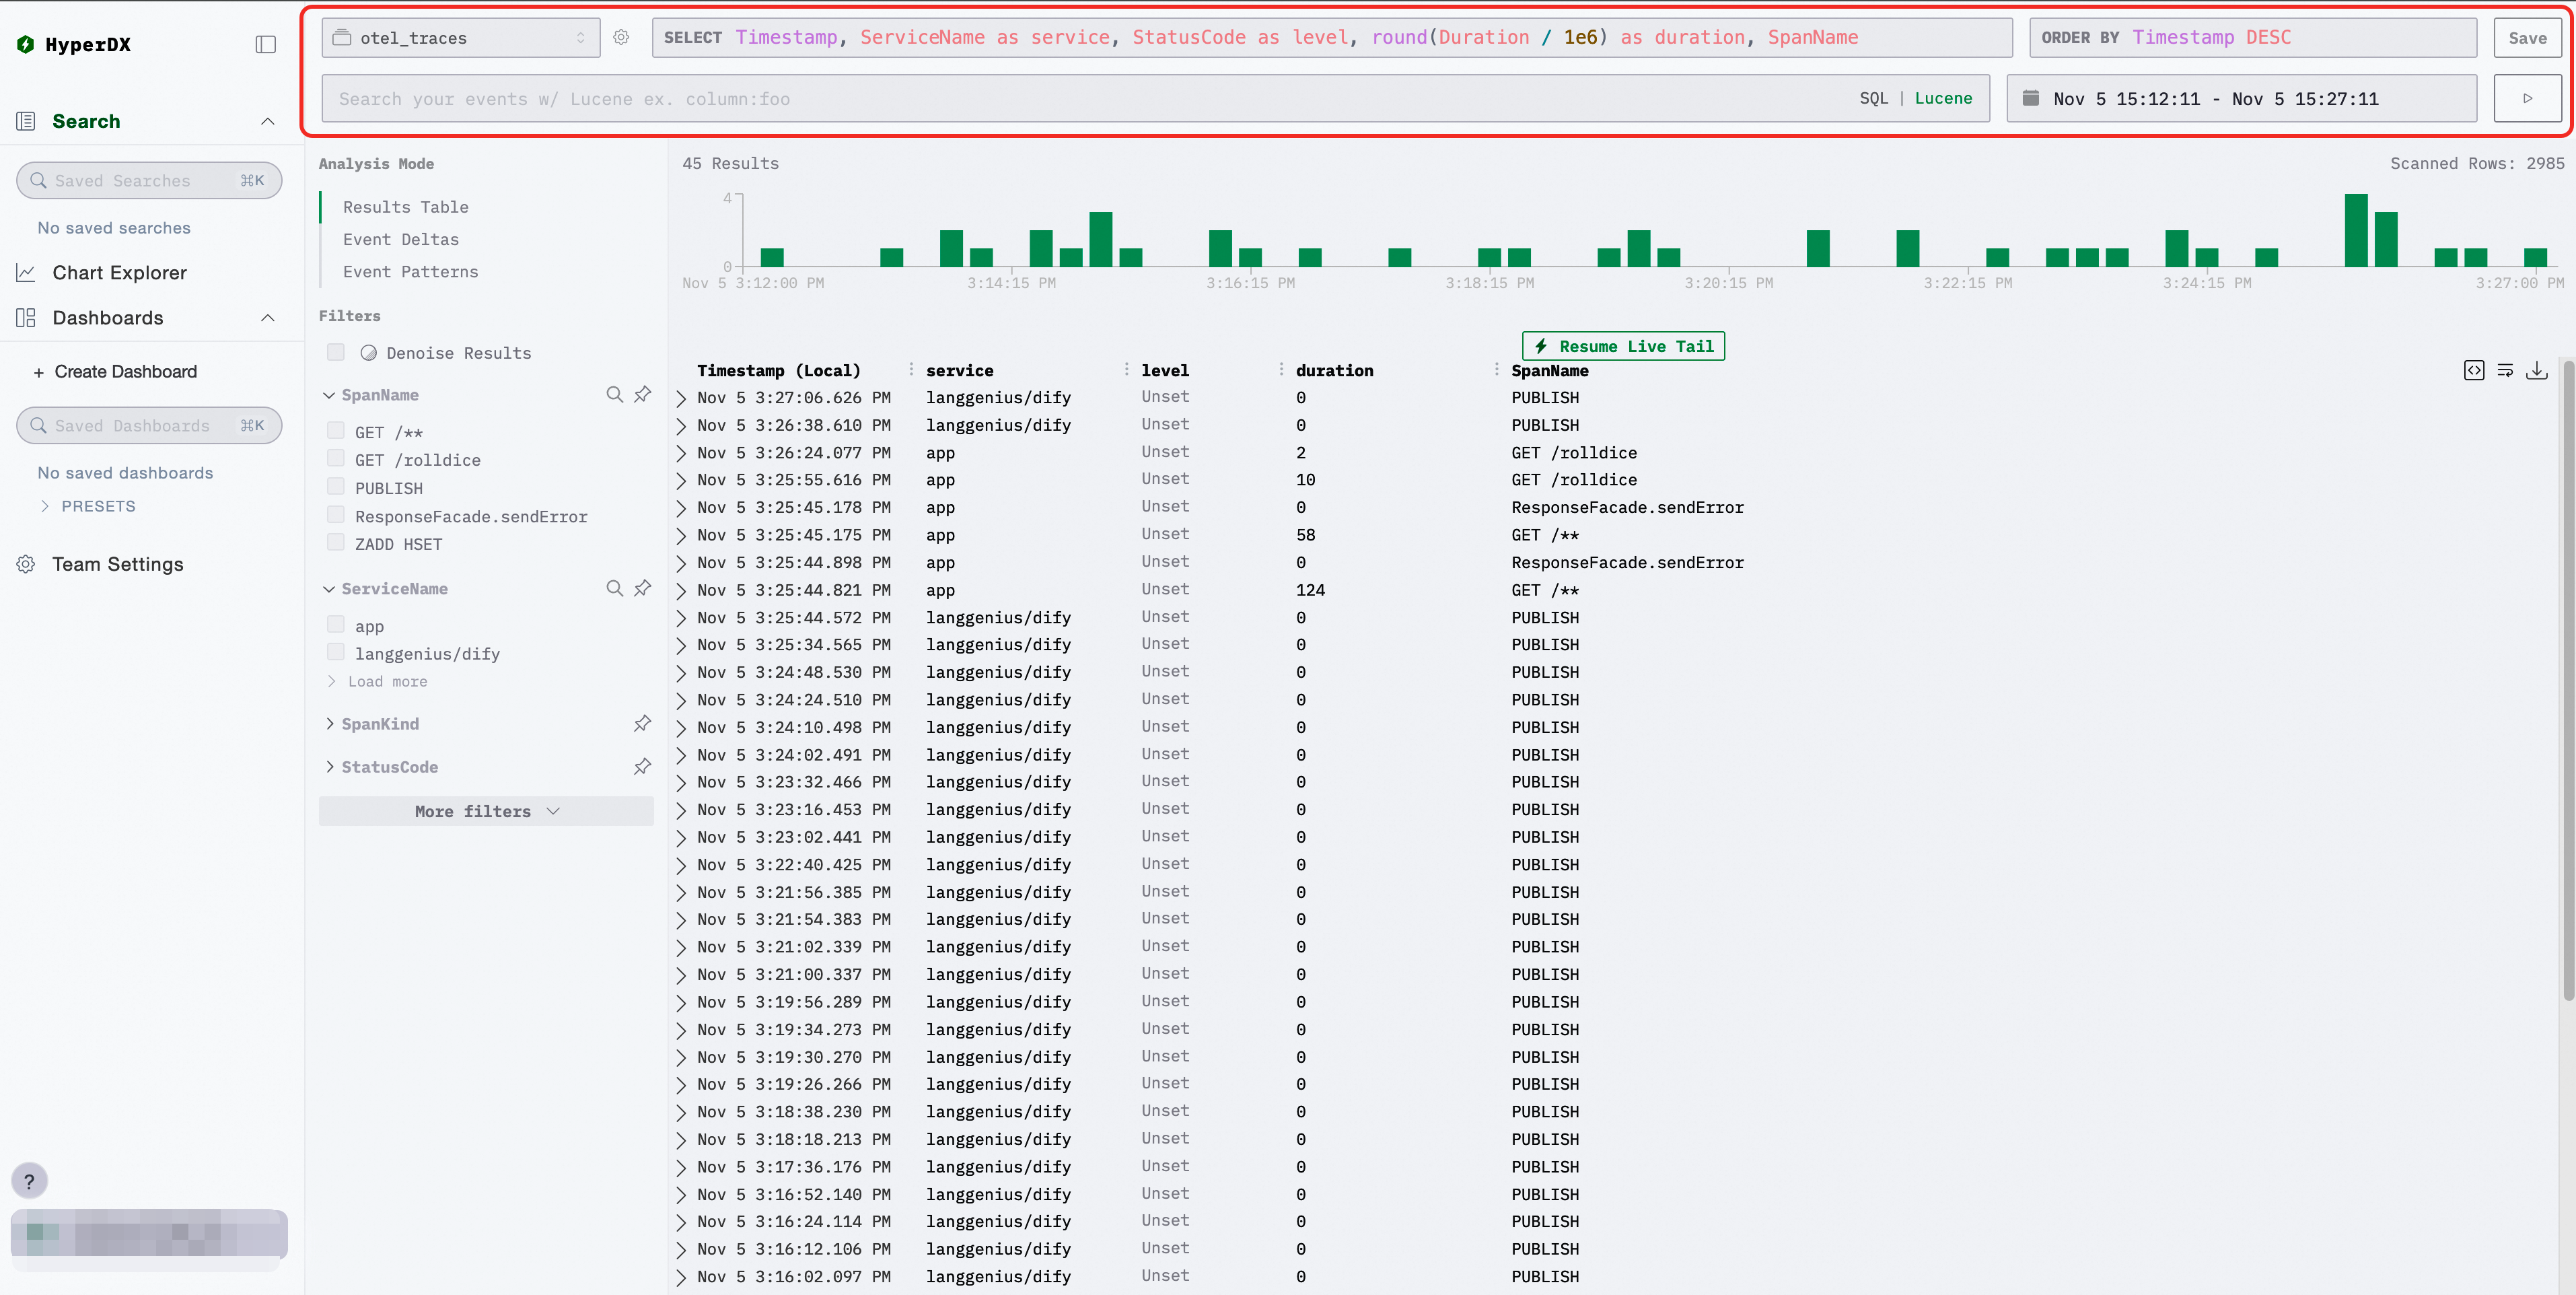Open the otel_traces source dropdown
Screen dimensions: 2576x1295
(x=461, y=38)
